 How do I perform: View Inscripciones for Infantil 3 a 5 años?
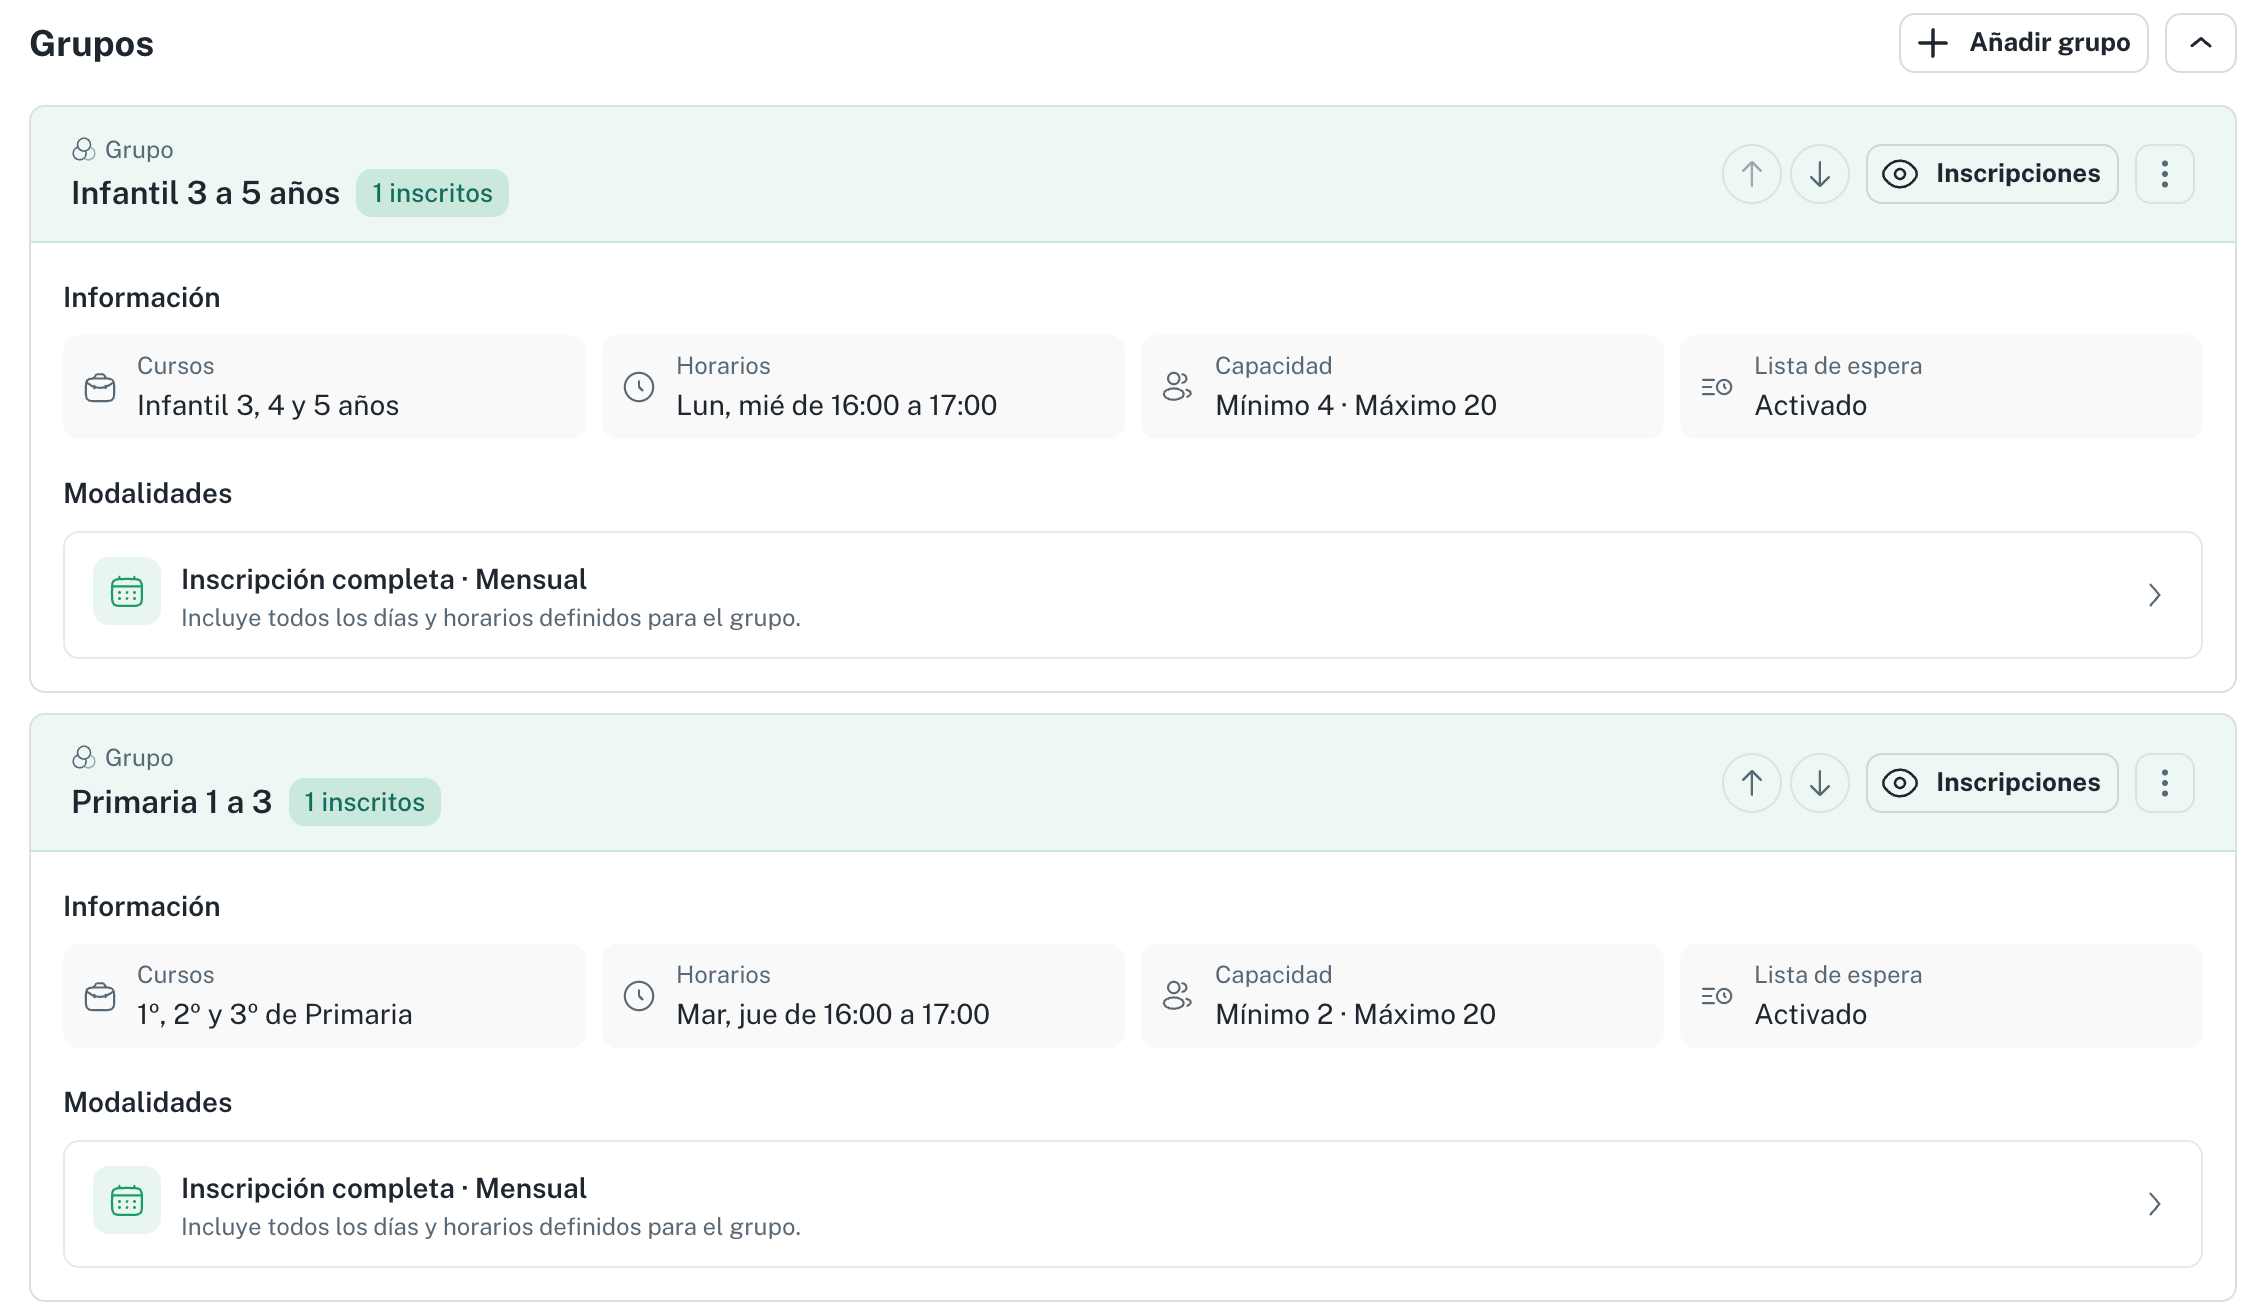click(1992, 174)
